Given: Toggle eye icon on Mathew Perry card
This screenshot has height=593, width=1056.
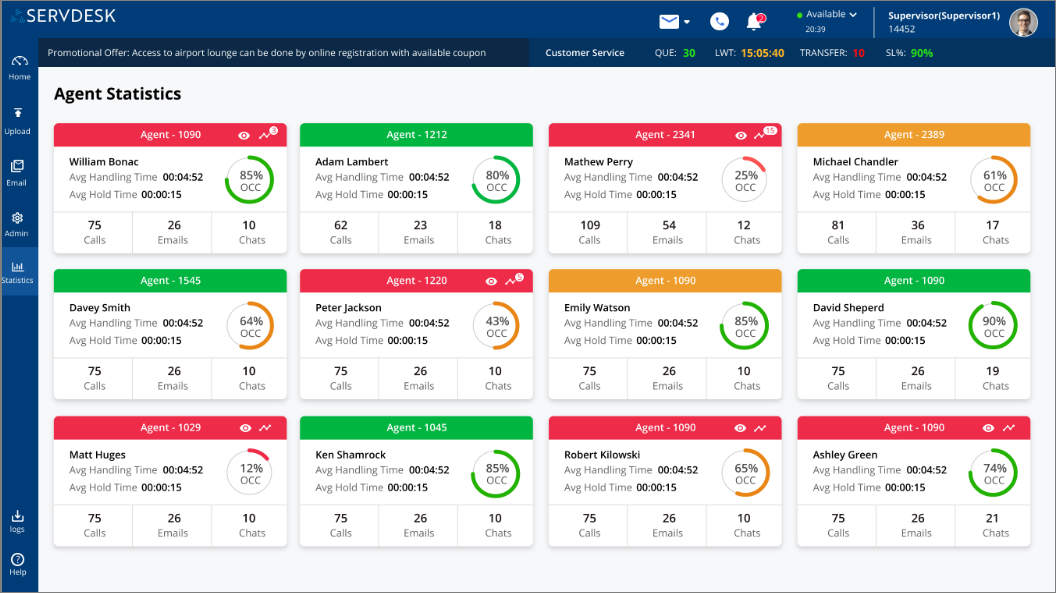Looking at the screenshot, I should [741, 135].
